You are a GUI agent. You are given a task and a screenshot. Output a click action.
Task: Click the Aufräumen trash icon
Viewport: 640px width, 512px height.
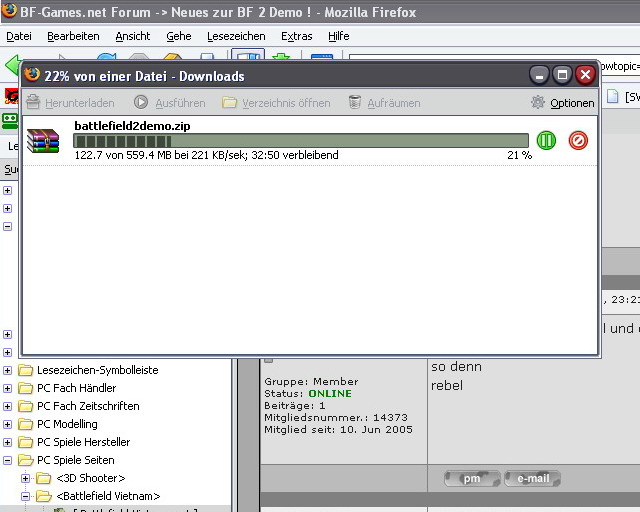[355, 102]
